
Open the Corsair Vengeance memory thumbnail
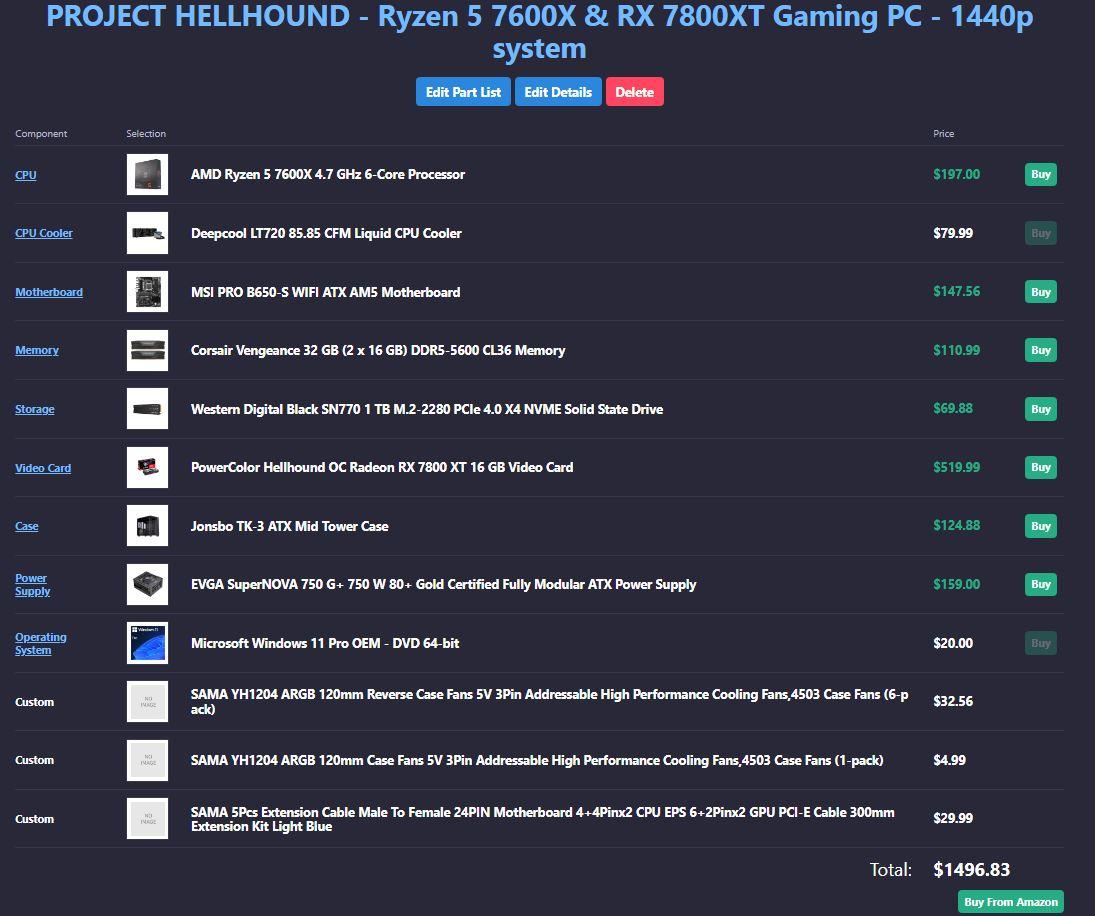click(147, 350)
